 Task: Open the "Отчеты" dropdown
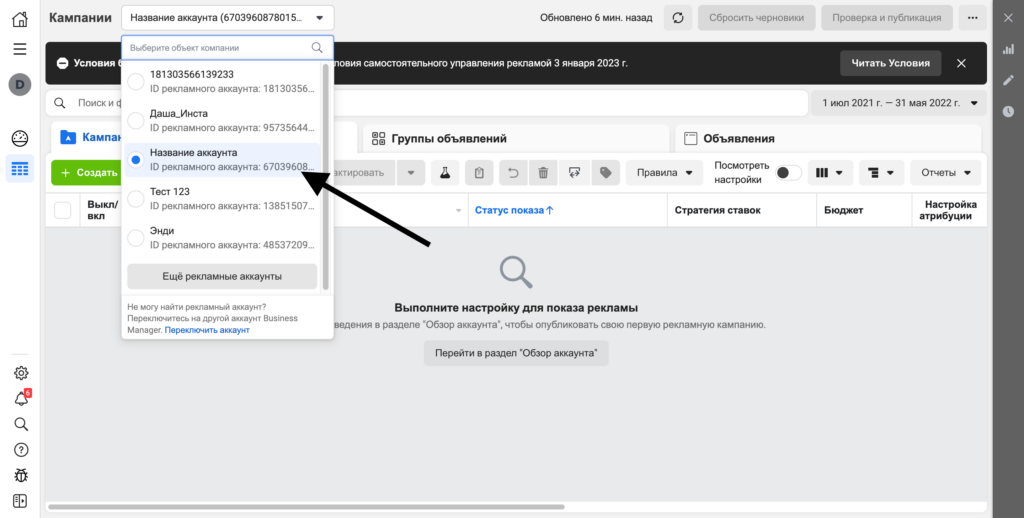[x=945, y=173]
